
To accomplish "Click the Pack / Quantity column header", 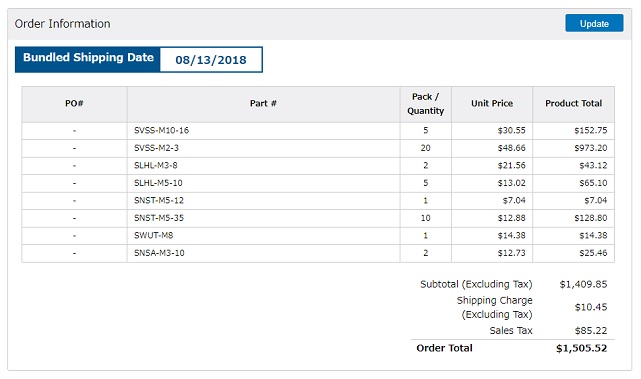I will tap(426, 104).
